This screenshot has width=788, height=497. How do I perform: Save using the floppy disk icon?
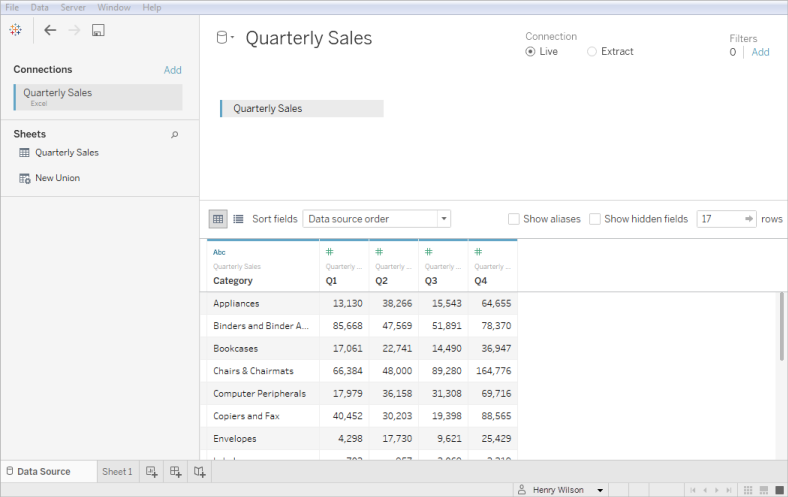98,30
